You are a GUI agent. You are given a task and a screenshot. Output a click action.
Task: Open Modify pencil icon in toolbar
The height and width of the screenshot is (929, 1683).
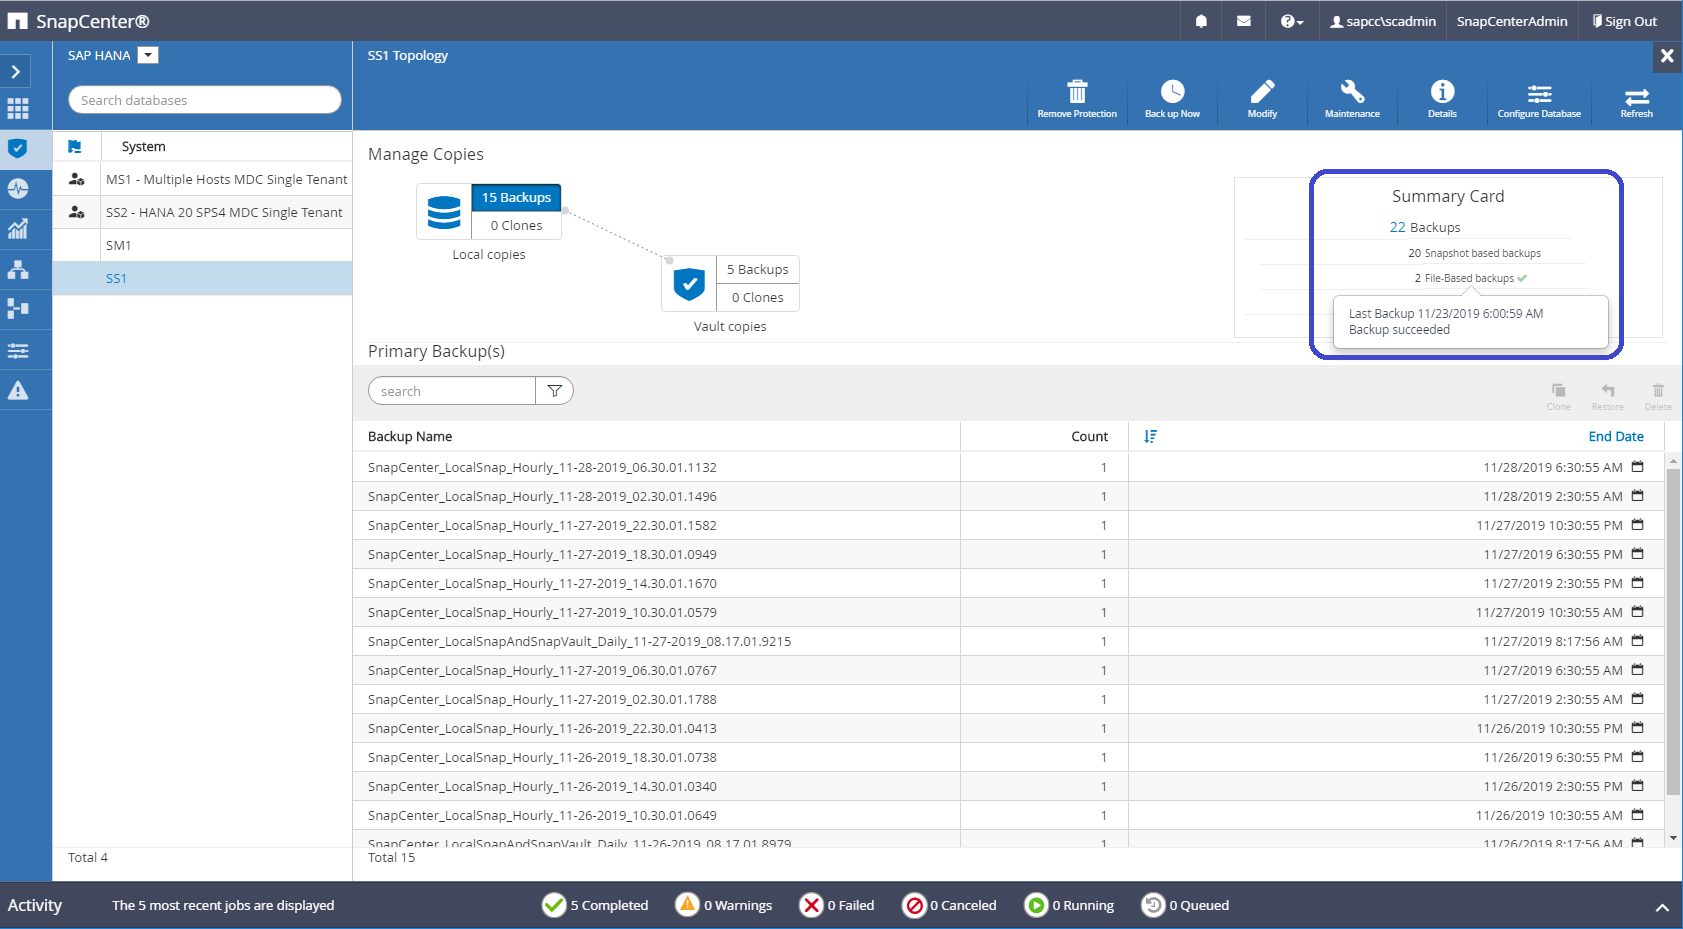[1262, 98]
